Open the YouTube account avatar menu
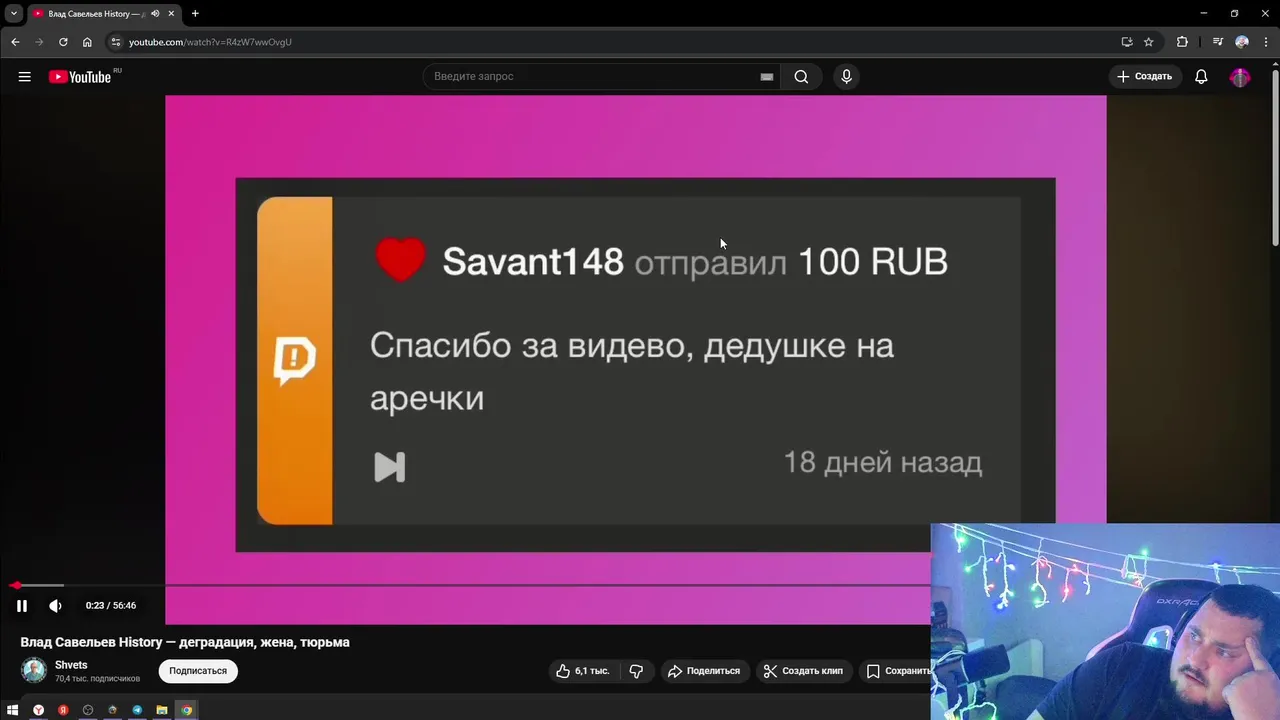 (1240, 77)
